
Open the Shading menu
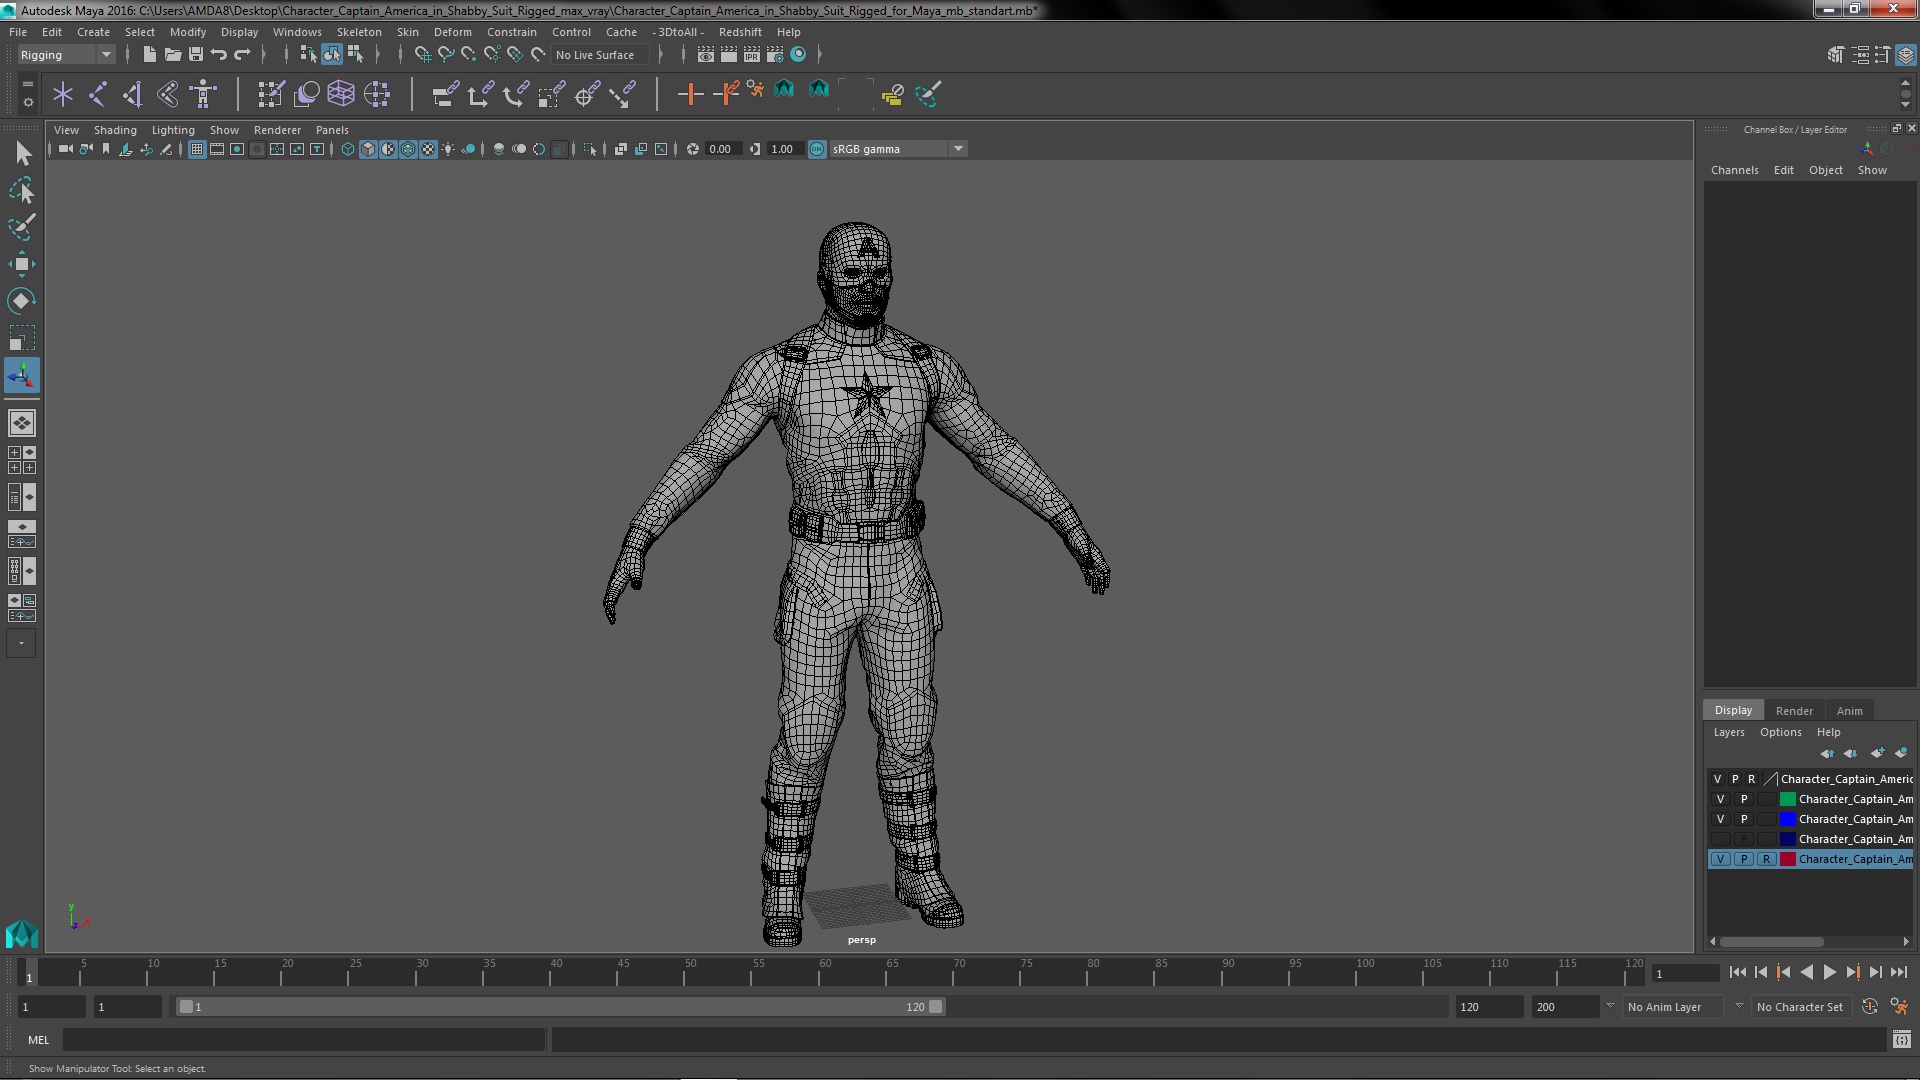click(113, 129)
